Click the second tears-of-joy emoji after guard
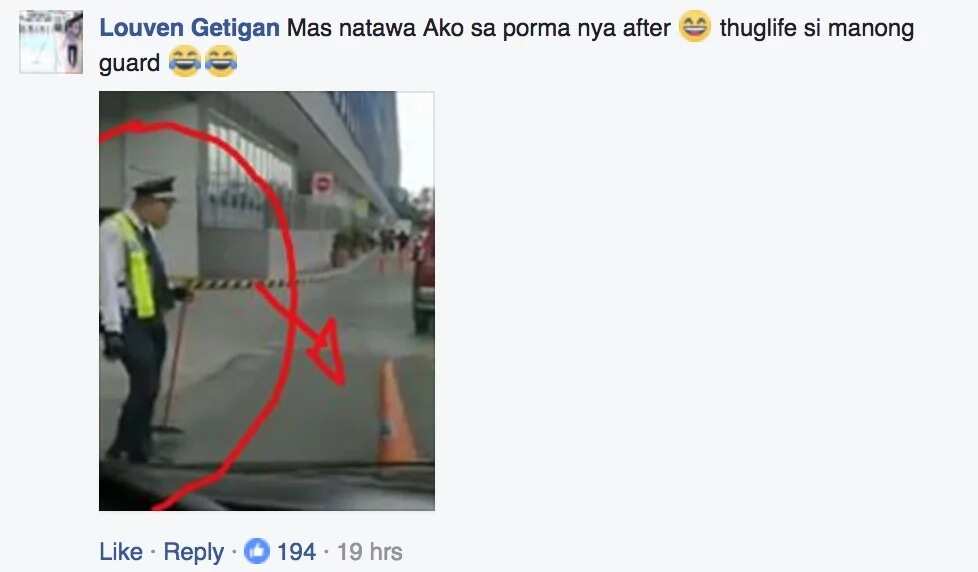The height and width of the screenshot is (572, 978). click(221, 61)
